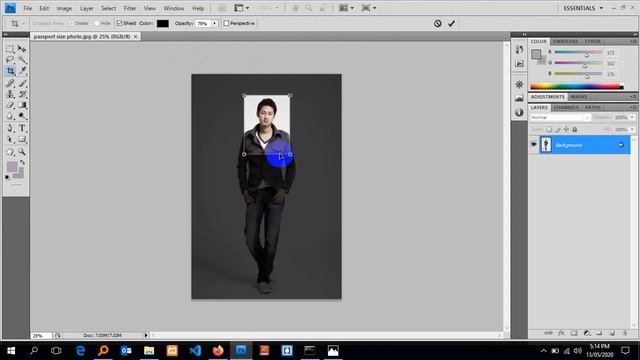
Task: Select the Healing Brush tool
Action: [x=10, y=83]
